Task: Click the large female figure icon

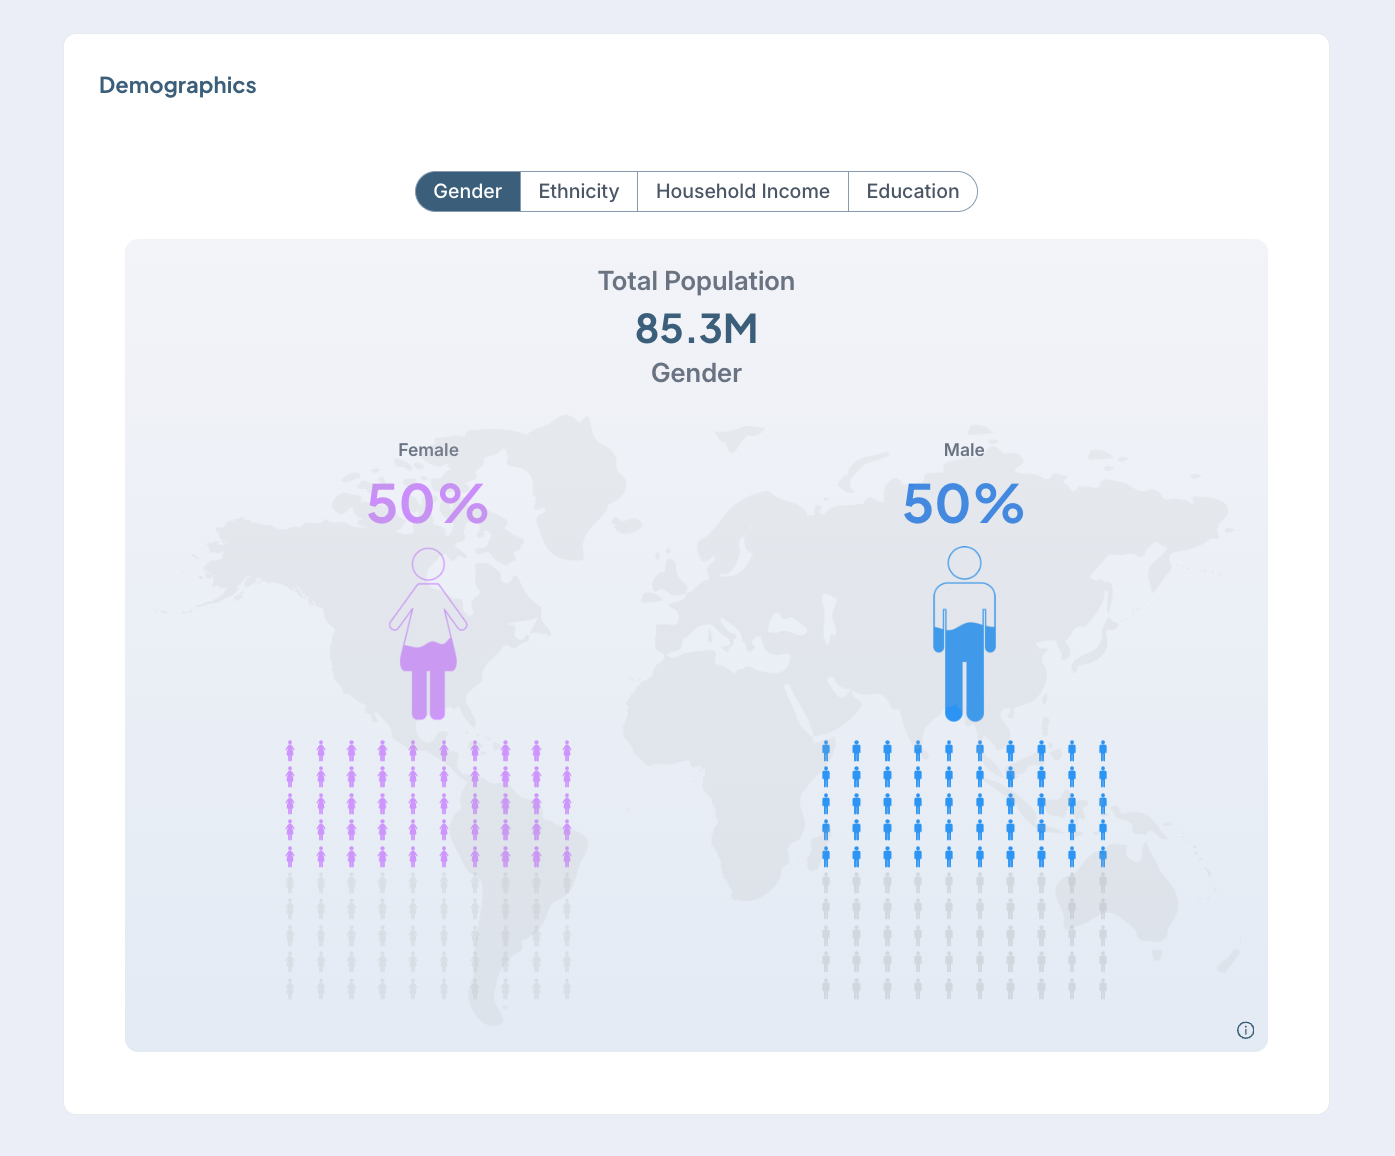Action: [428, 634]
